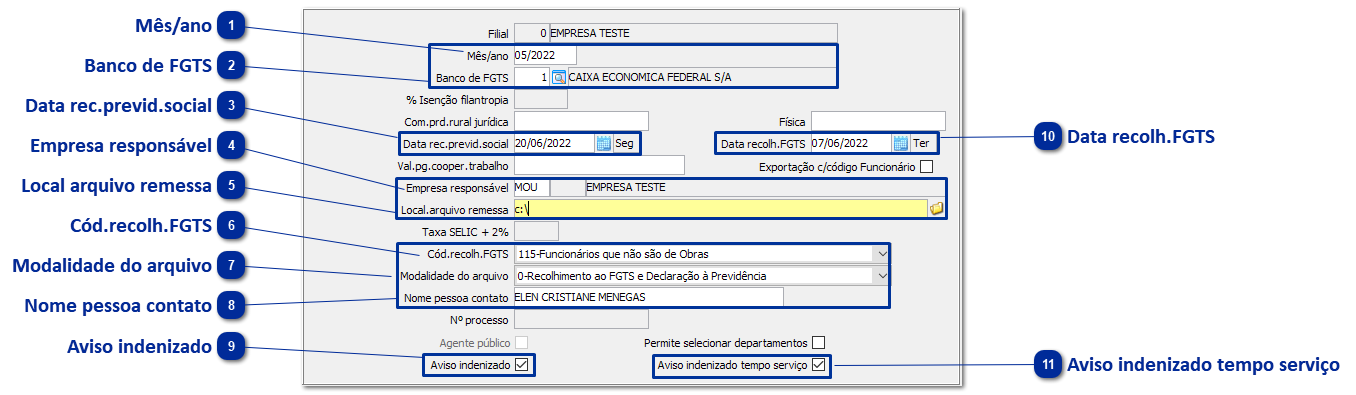Click Com.prd.rural jurídica input field
The image size is (1356, 395).
pyautogui.click(x=581, y=121)
